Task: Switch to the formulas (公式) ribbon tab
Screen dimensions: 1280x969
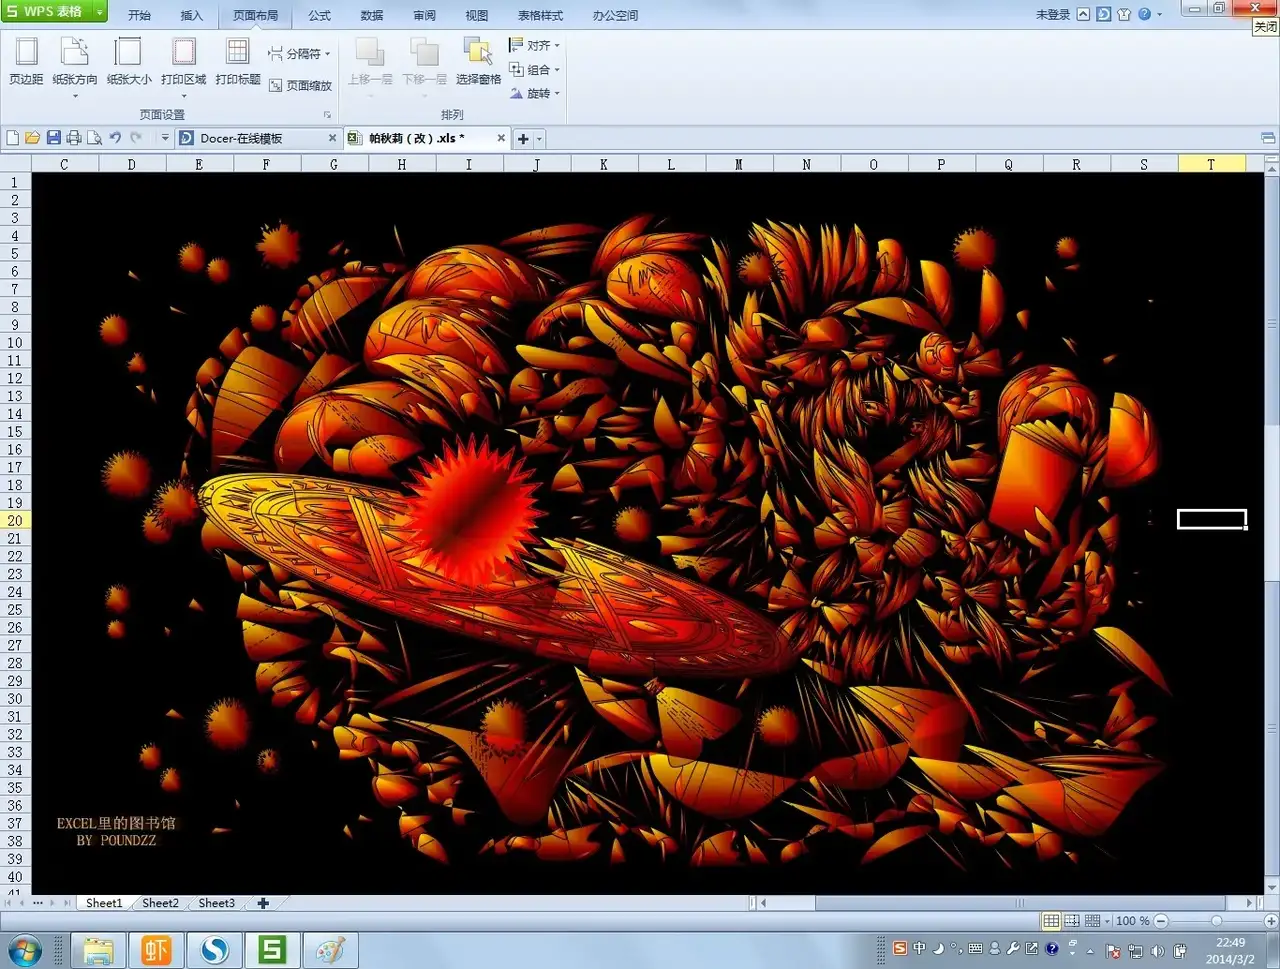Action: click(x=319, y=15)
